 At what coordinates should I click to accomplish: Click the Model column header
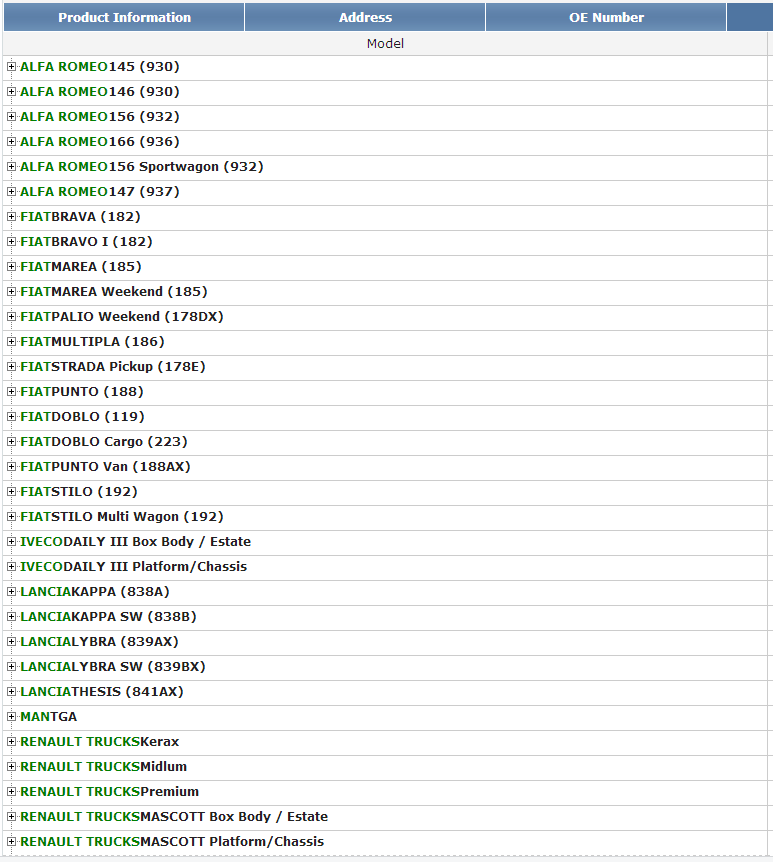tap(385, 43)
